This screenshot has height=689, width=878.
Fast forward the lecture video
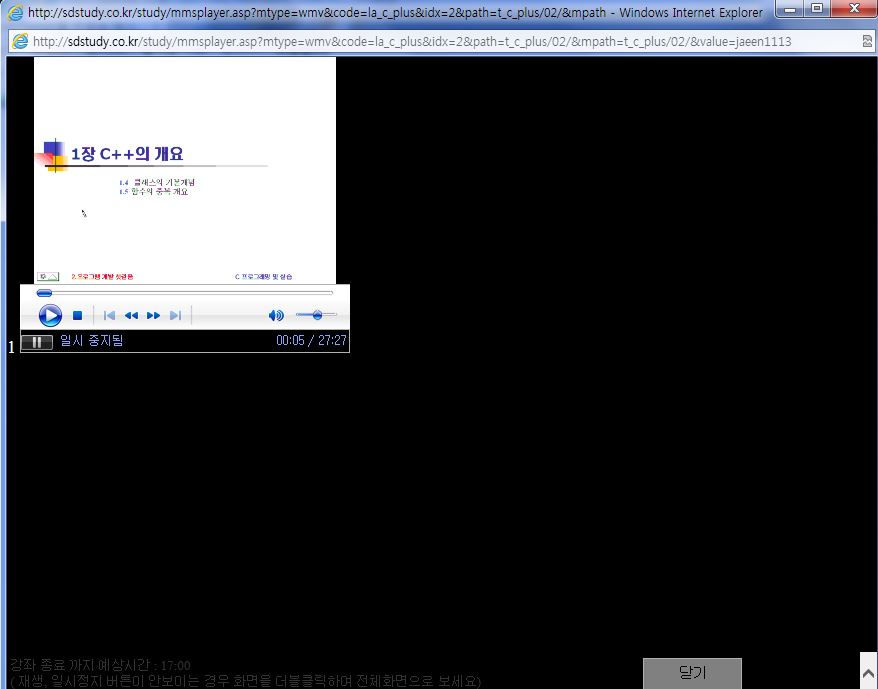(x=153, y=316)
